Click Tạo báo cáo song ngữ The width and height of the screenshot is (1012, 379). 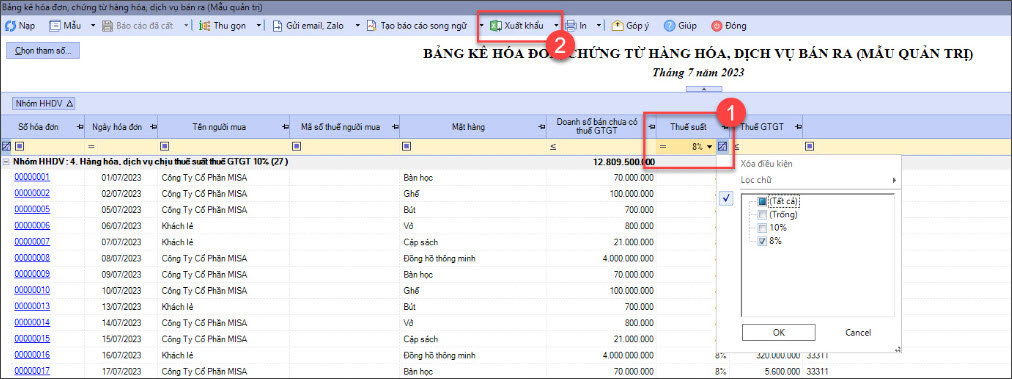click(416, 26)
